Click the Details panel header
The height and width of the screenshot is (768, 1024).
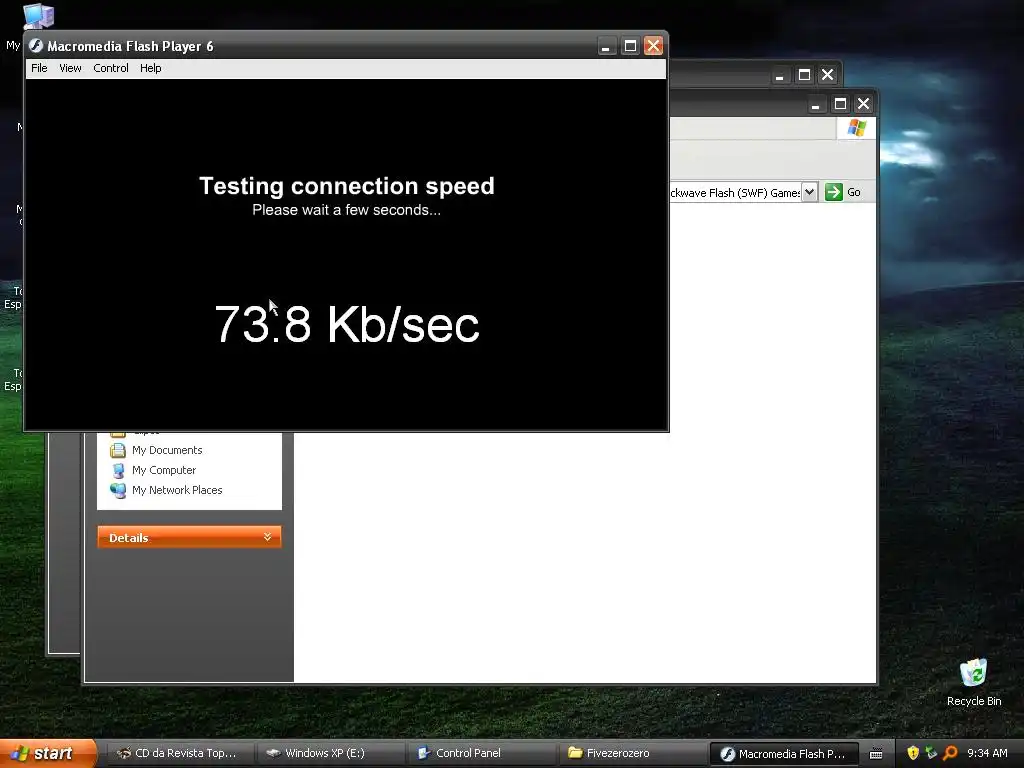click(189, 537)
